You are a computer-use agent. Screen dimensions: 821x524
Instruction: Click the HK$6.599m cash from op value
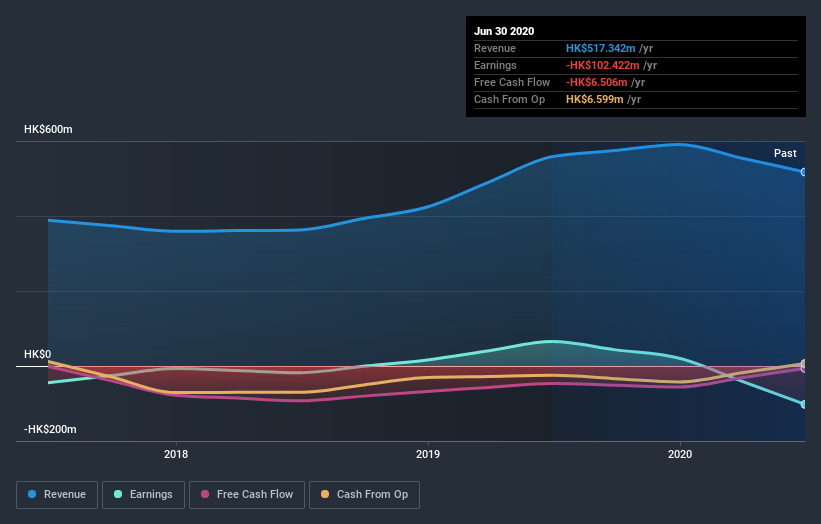point(595,99)
